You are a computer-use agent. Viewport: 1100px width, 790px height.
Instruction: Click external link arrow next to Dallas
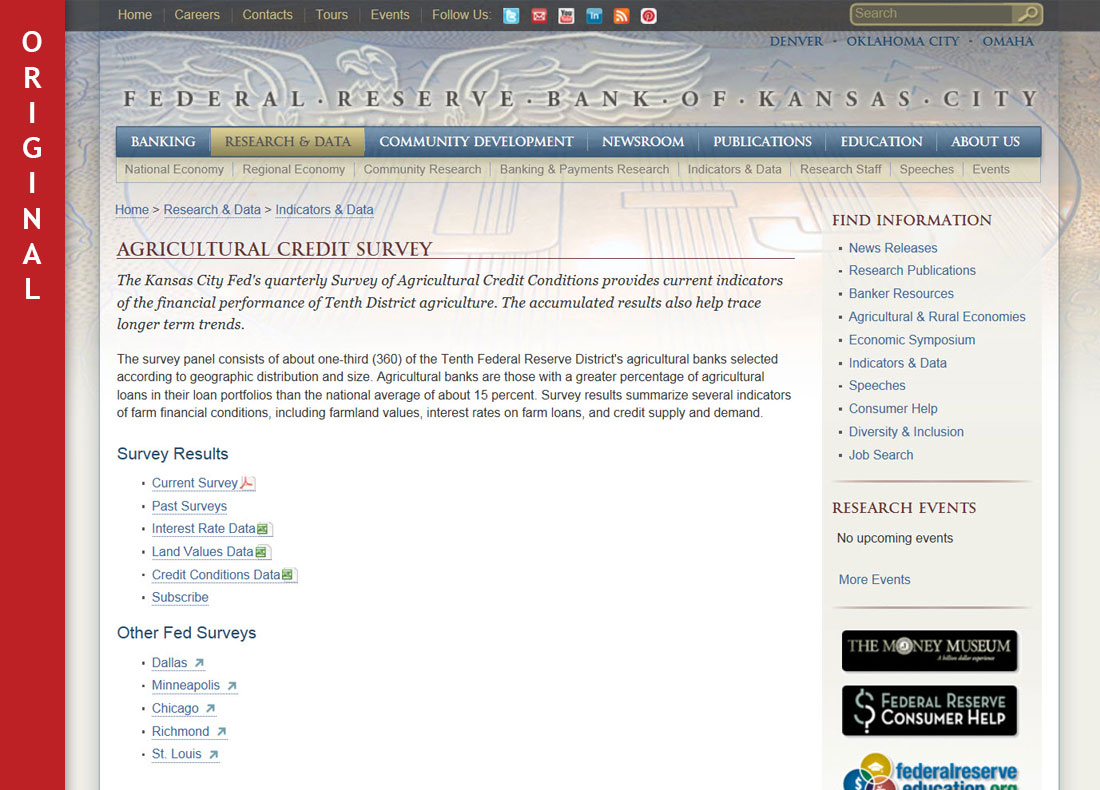[x=199, y=663]
